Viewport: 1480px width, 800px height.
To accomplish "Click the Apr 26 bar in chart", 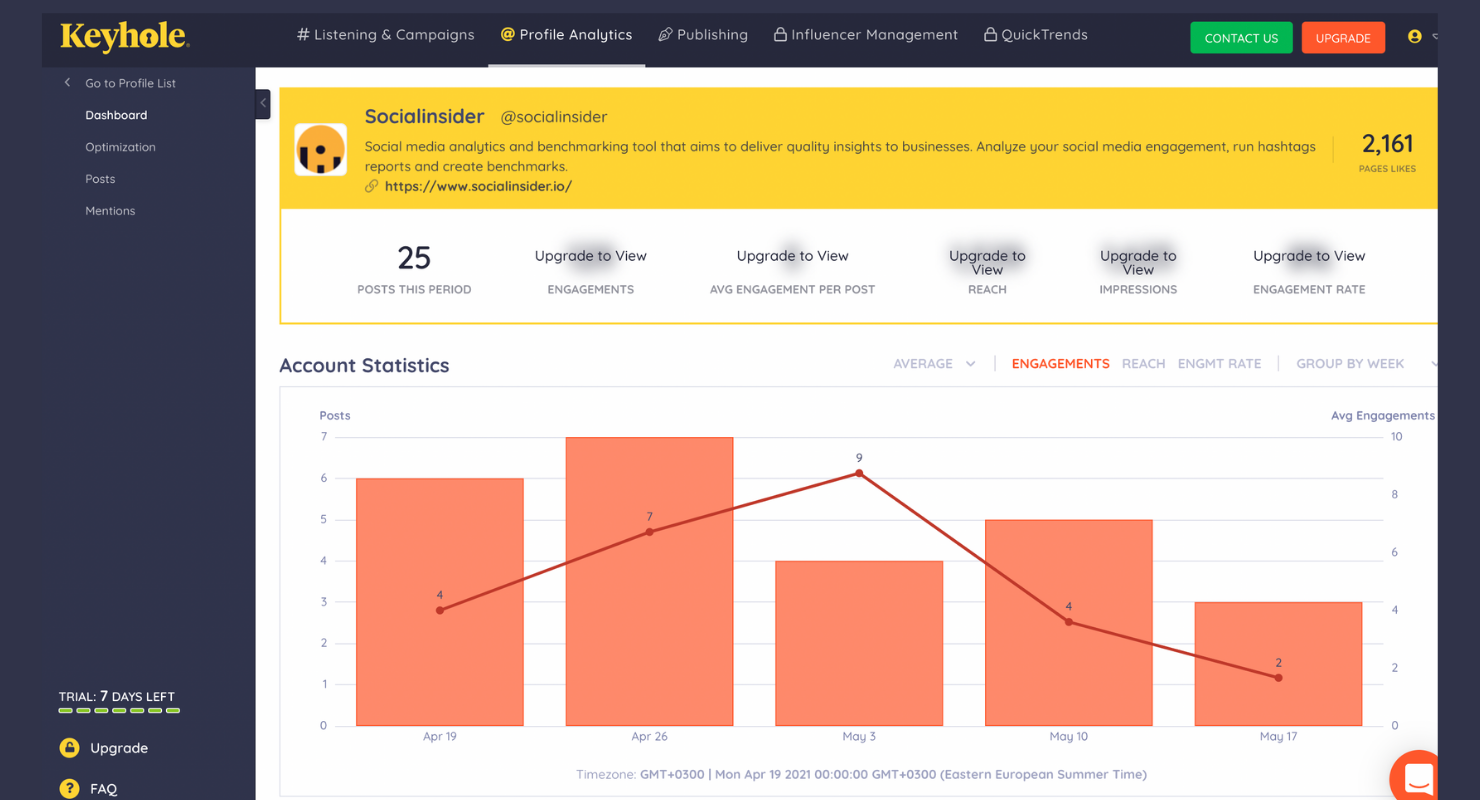I will pyautogui.click(x=649, y=581).
